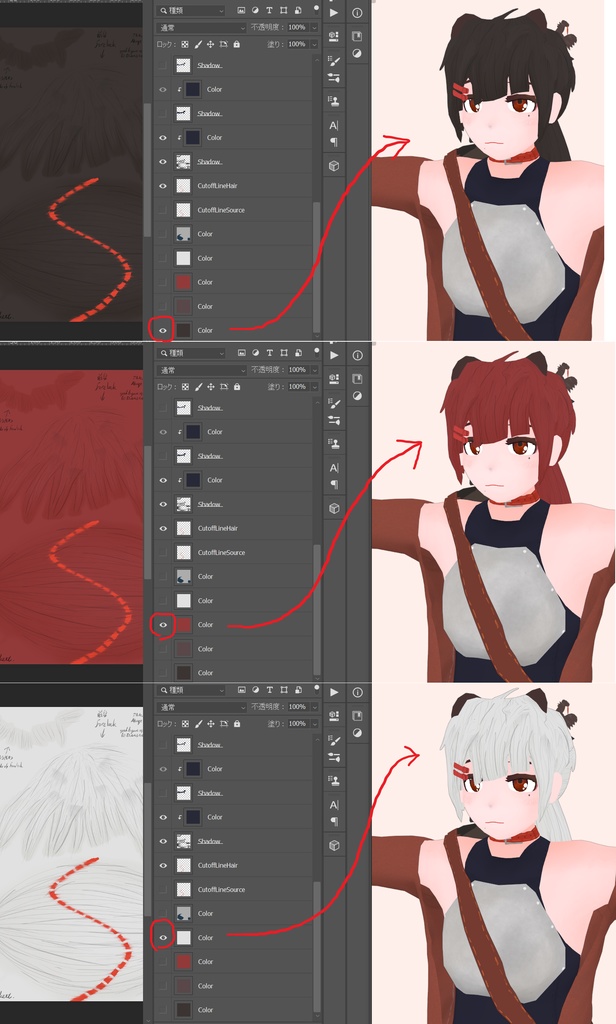Open 通常 blend mode dropdown in white-hair panel

201,707
